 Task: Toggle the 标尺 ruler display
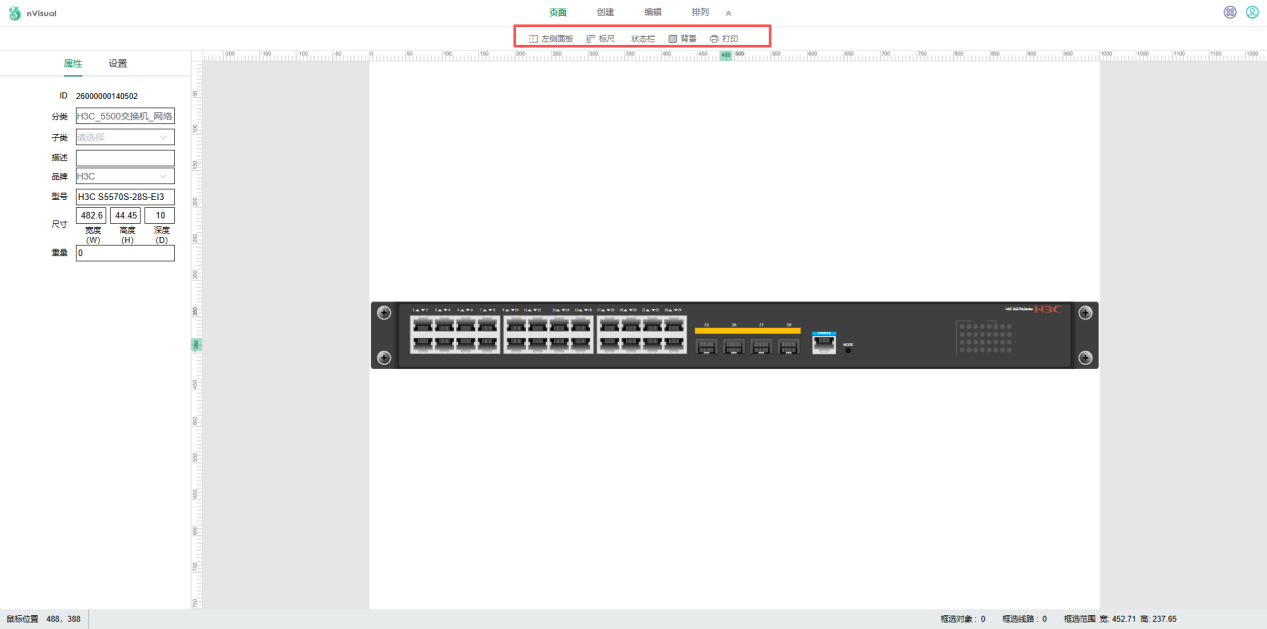click(601, 39)
